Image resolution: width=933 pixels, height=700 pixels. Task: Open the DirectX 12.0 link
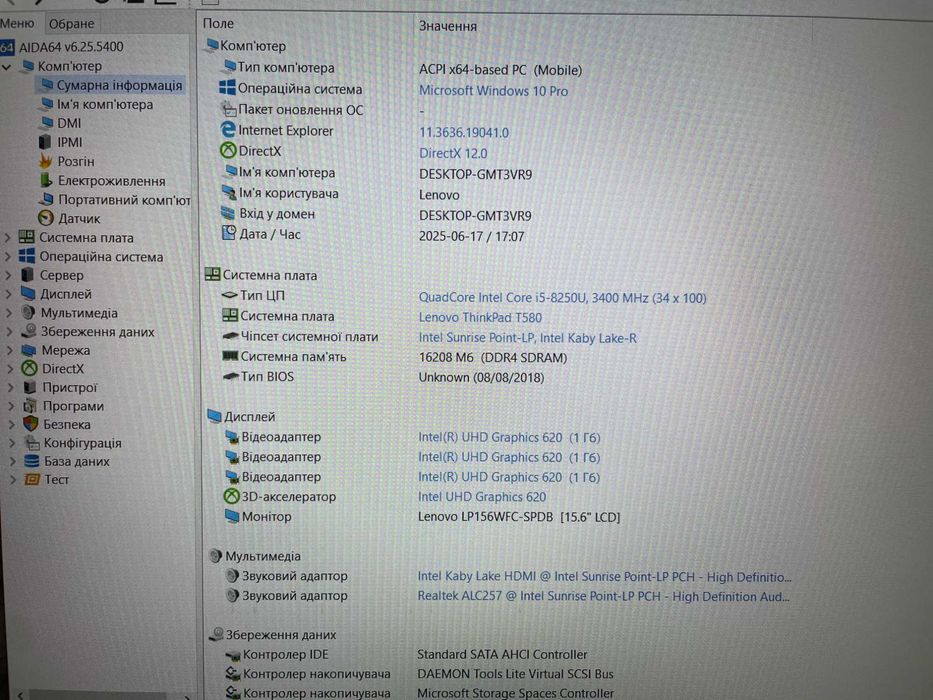click(x=453, y=154)
